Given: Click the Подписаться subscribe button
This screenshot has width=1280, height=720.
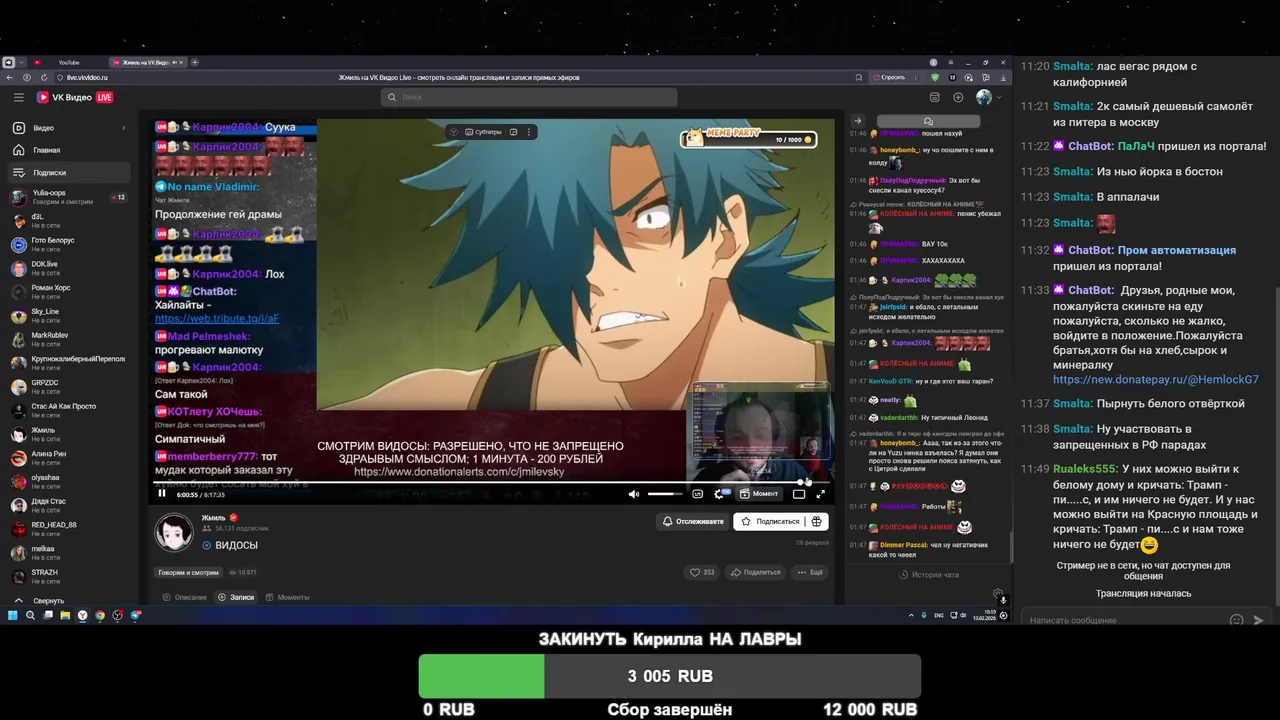Looking at the screenshot, I should (x=769, y=521).
